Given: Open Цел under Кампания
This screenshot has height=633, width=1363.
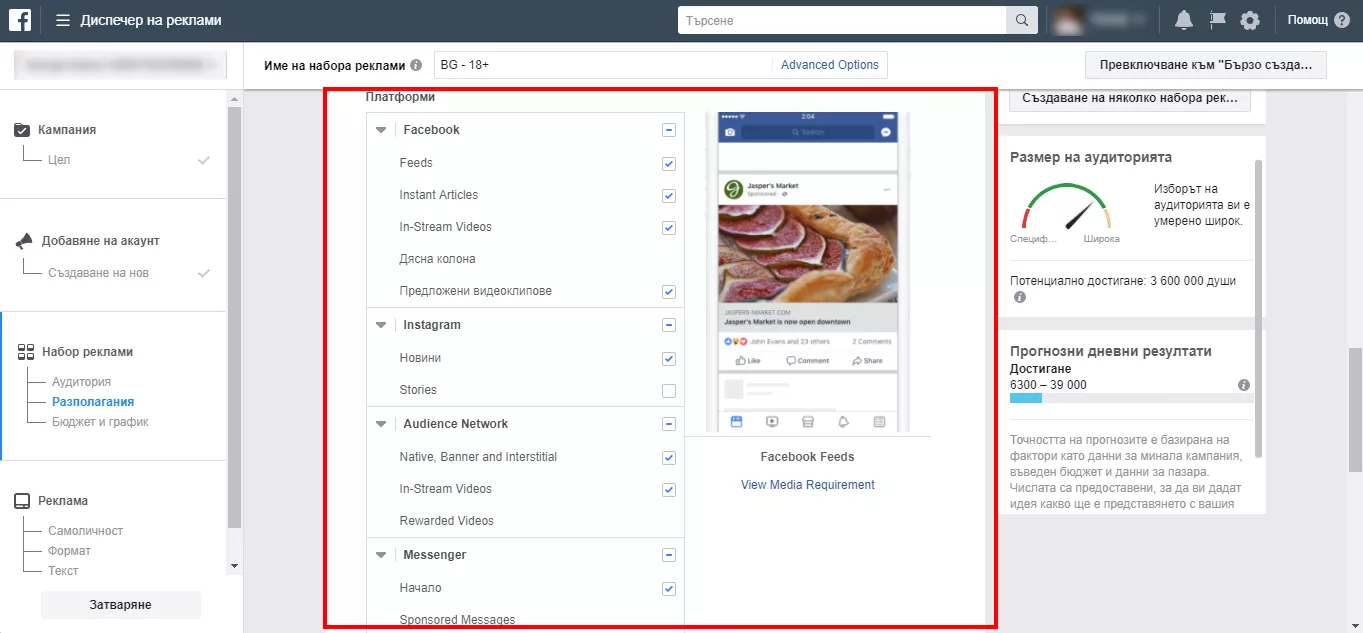Looking at the screenshot, I should pos(59,160).
